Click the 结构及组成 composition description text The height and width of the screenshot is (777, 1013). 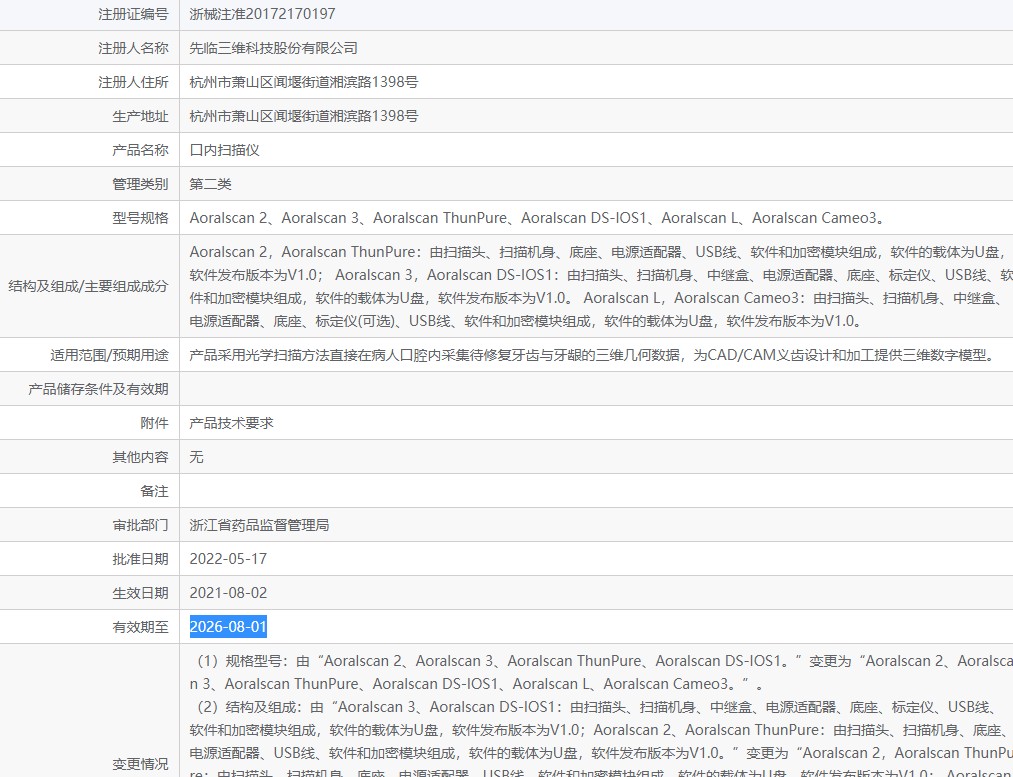pyautogui.click(x=601, y=286)
